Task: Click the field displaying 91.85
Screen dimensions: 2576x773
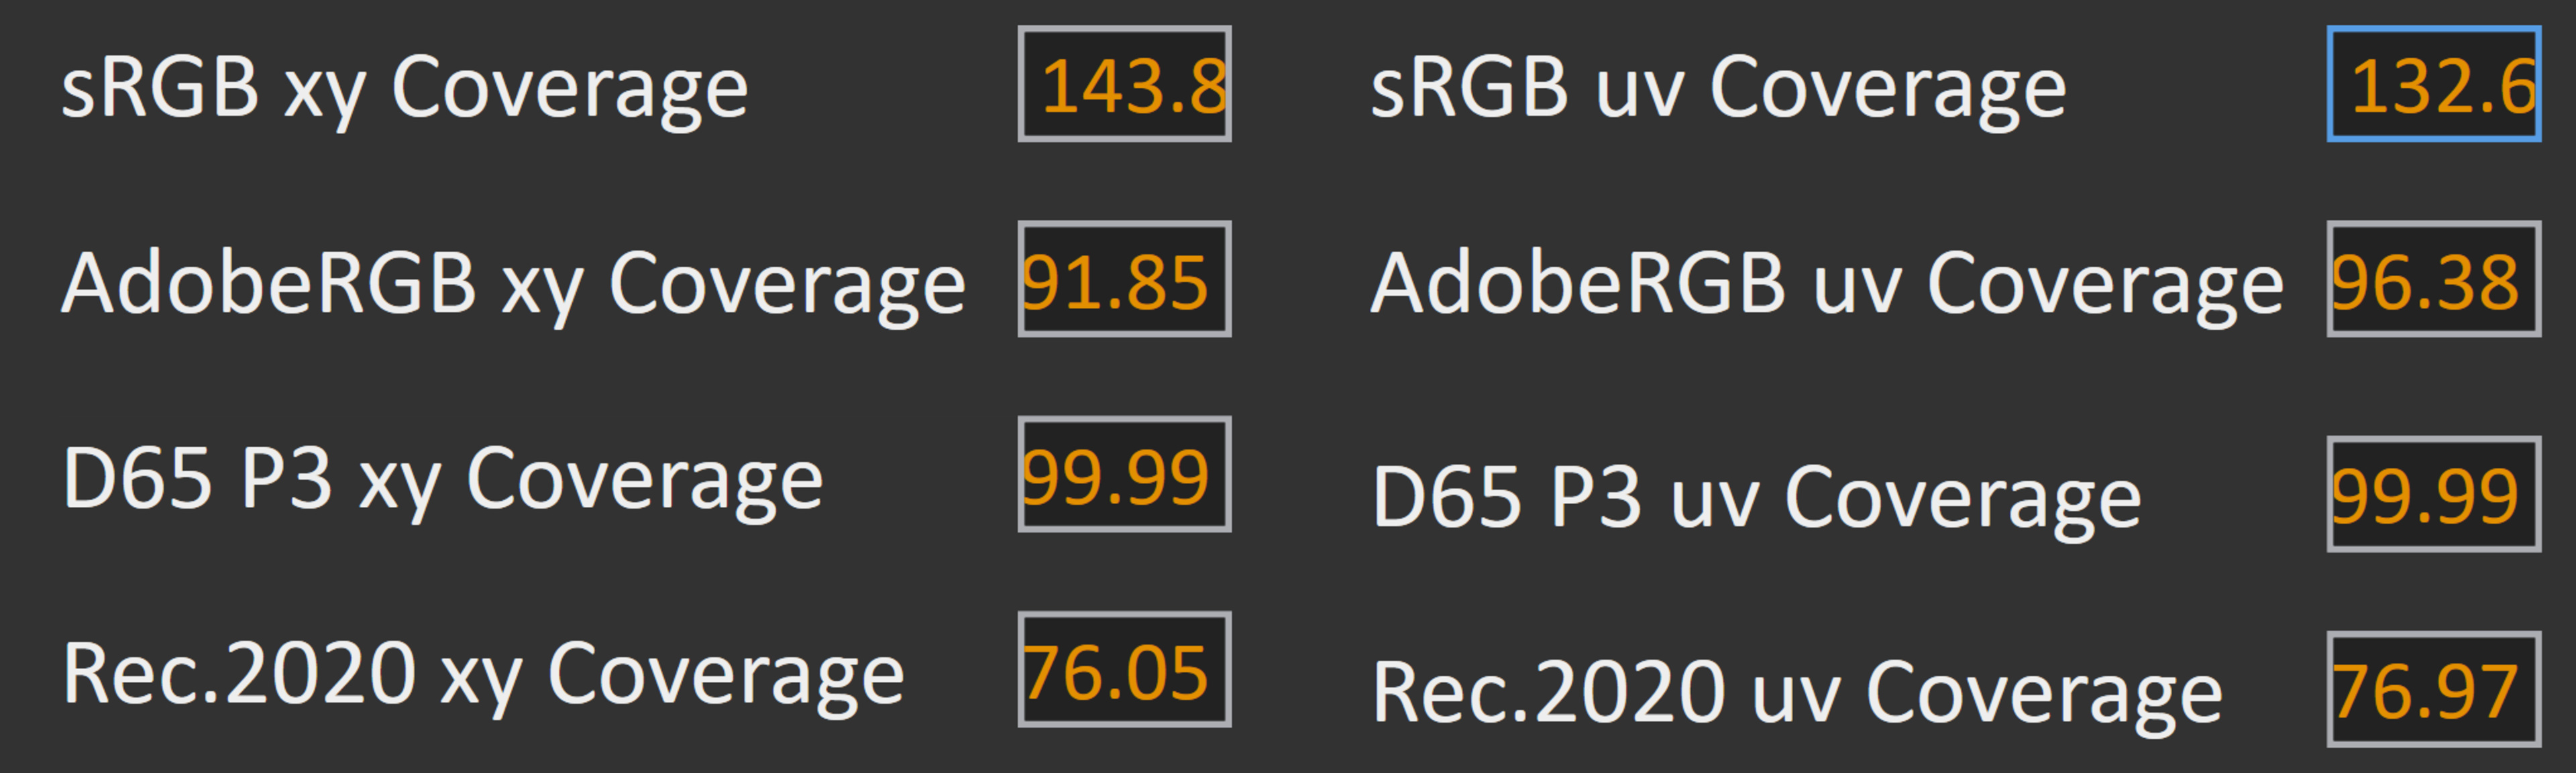Action: tap(1124, 279)
